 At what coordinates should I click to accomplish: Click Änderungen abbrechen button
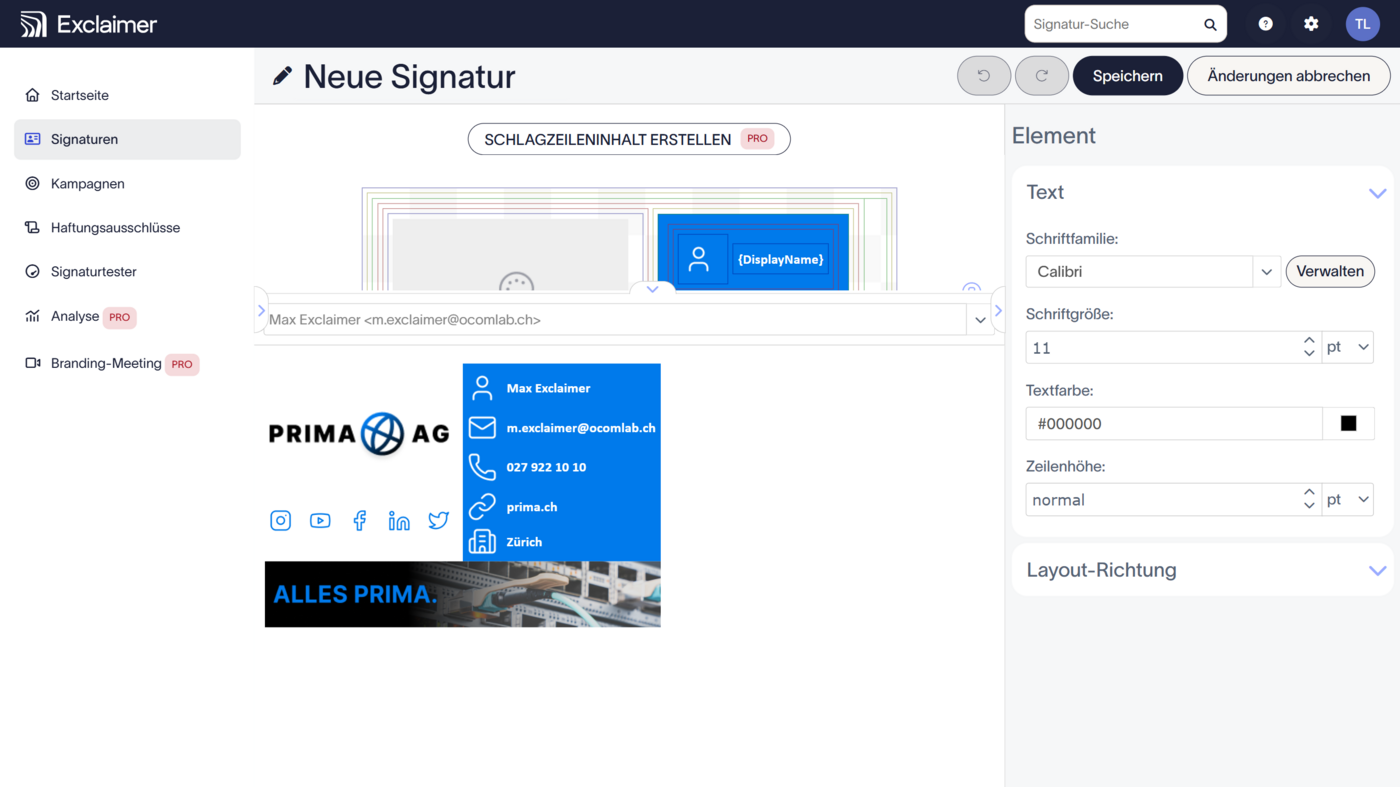point(1288,76)
